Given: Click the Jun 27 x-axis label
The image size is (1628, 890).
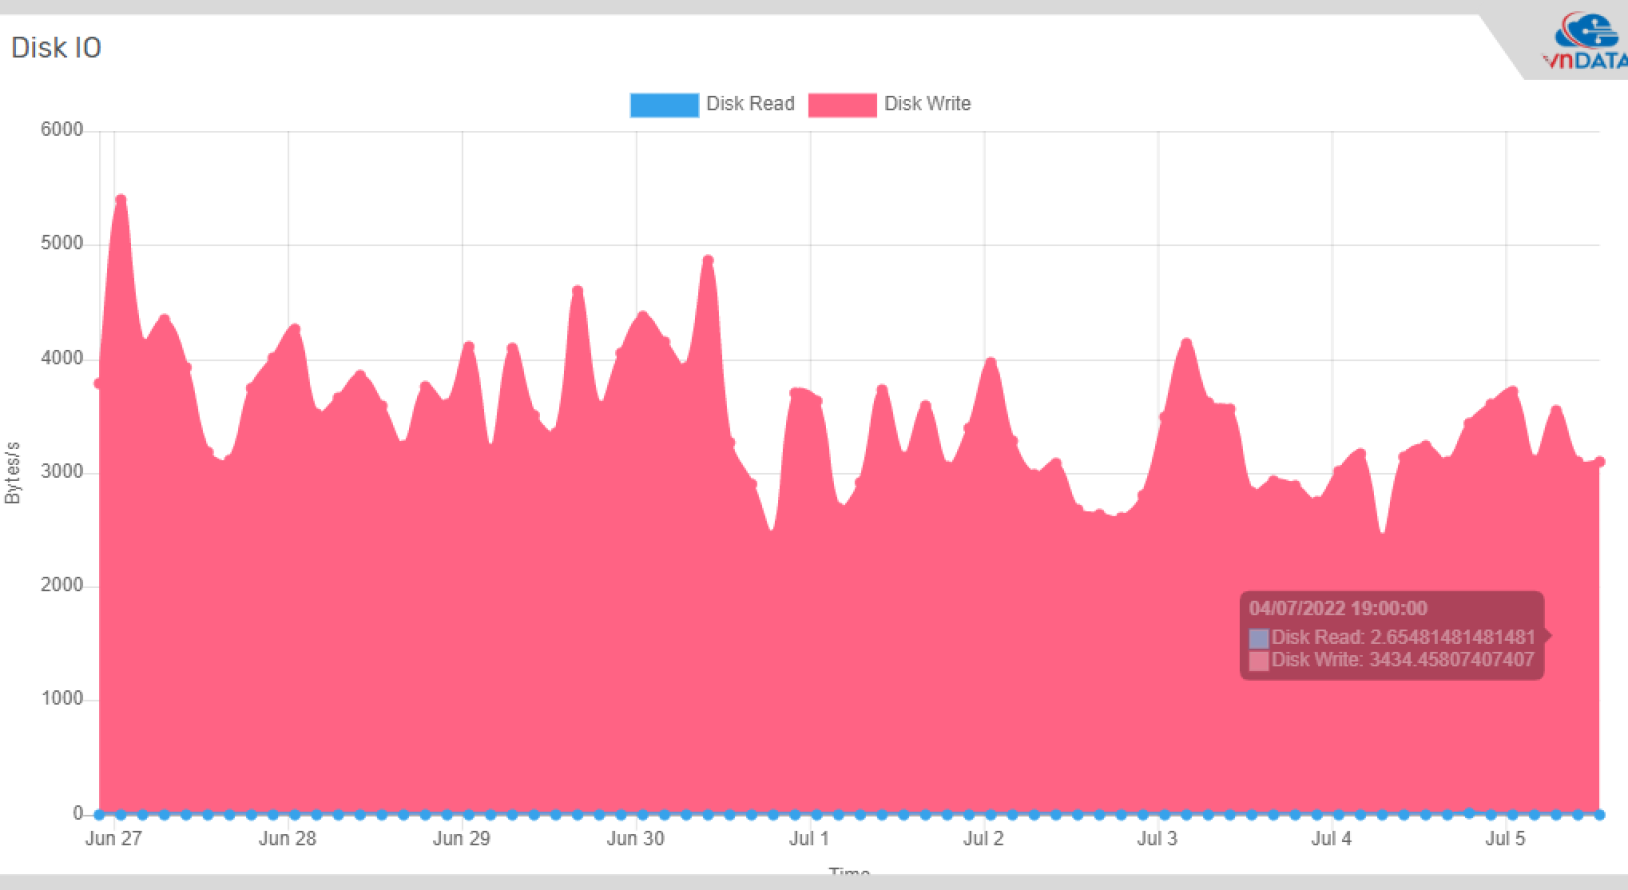Looking at the screenshot, I should [113, 839].
